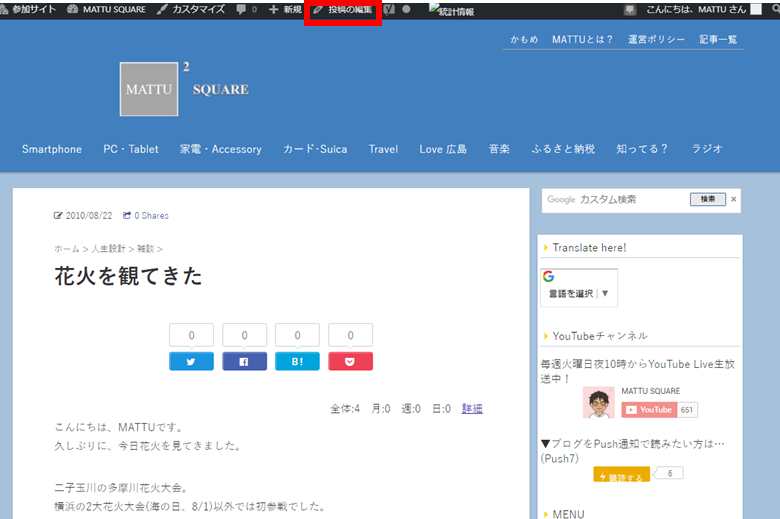780x519 pixels.
Task: Select the 知ってる？ category tab
Action: (x=642, y=149)
